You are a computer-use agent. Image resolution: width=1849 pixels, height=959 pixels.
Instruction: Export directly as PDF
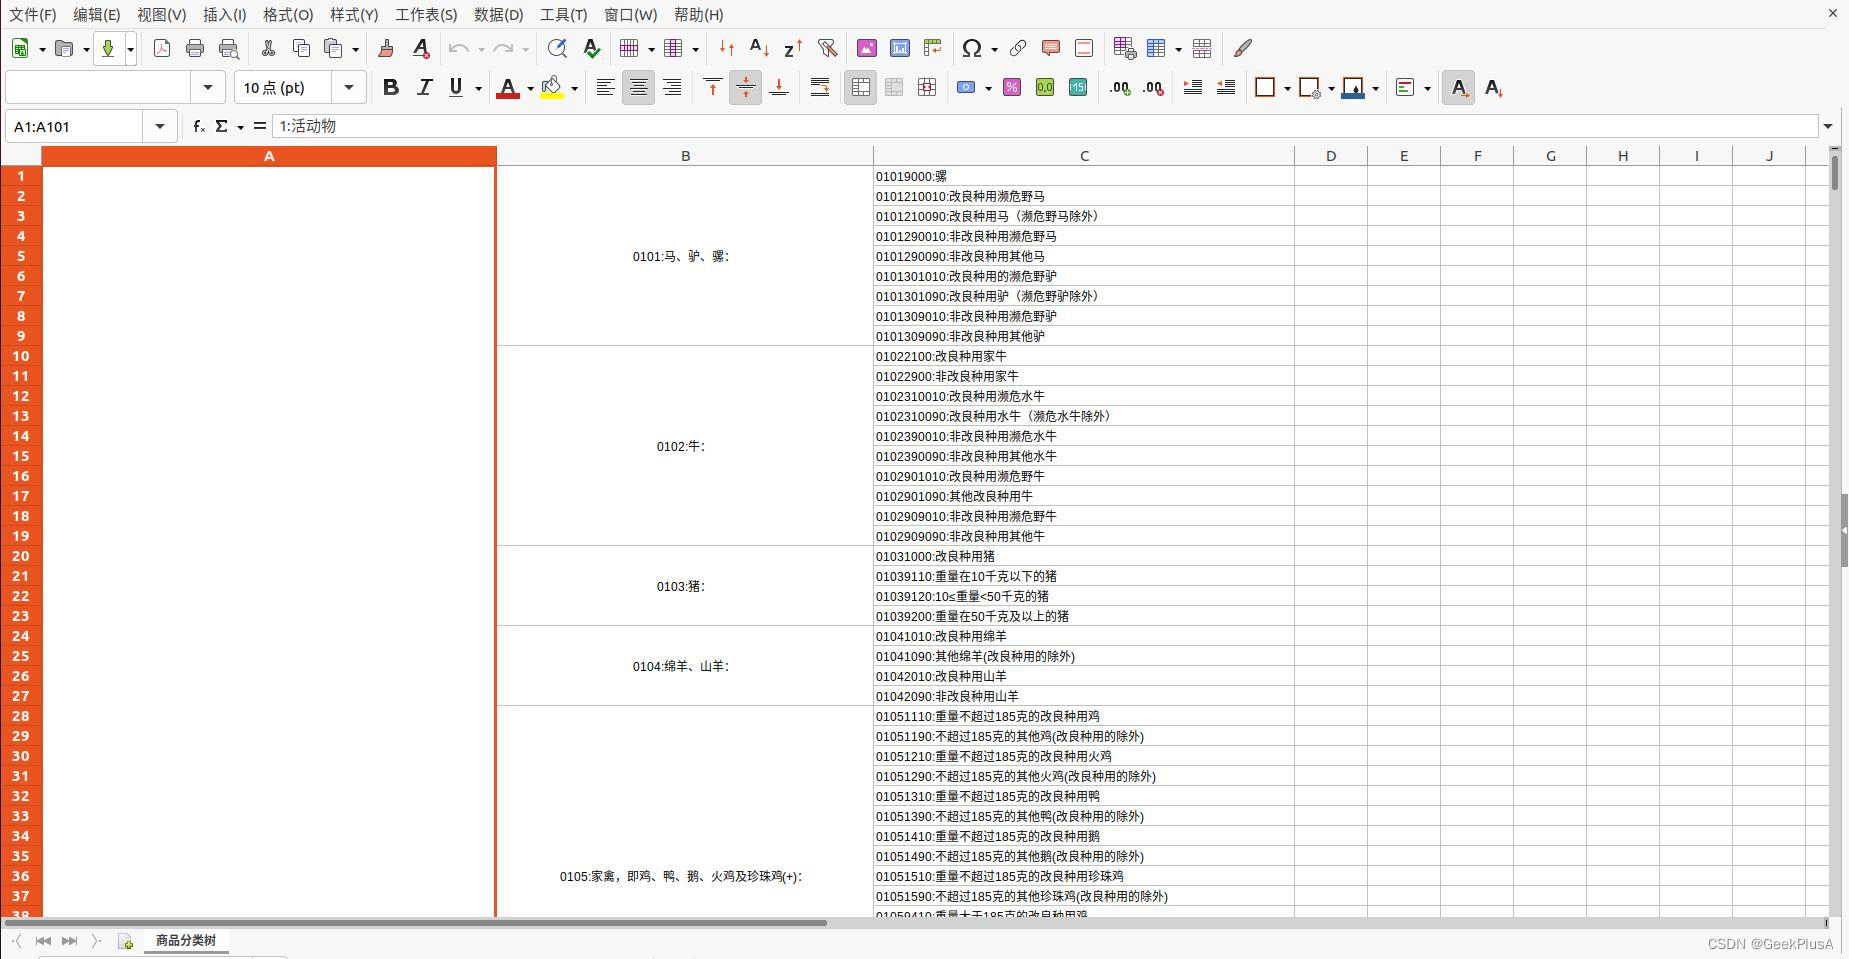tap(162, 48)
